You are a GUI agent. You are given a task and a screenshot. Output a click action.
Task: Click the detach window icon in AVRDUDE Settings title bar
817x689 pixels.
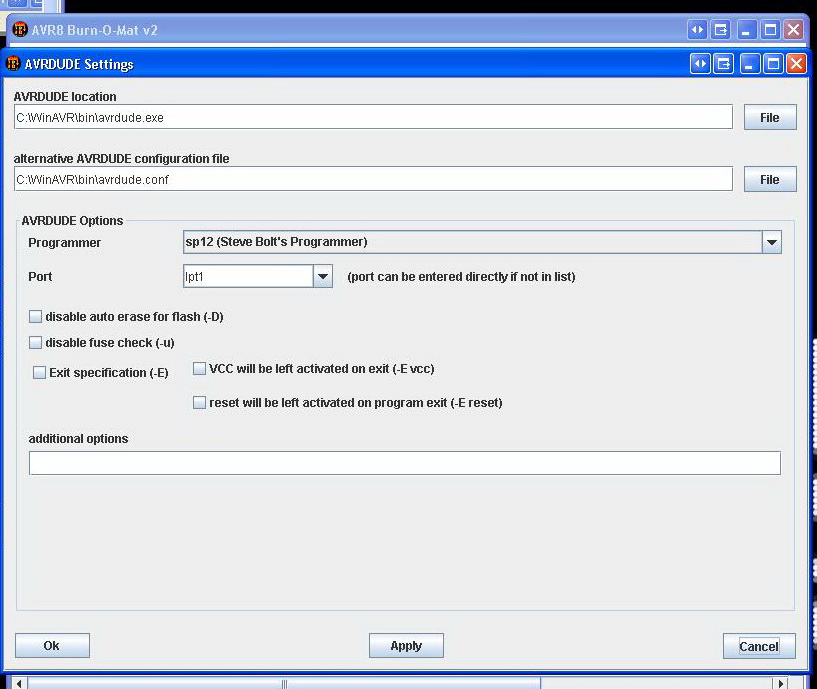(724, 64)
